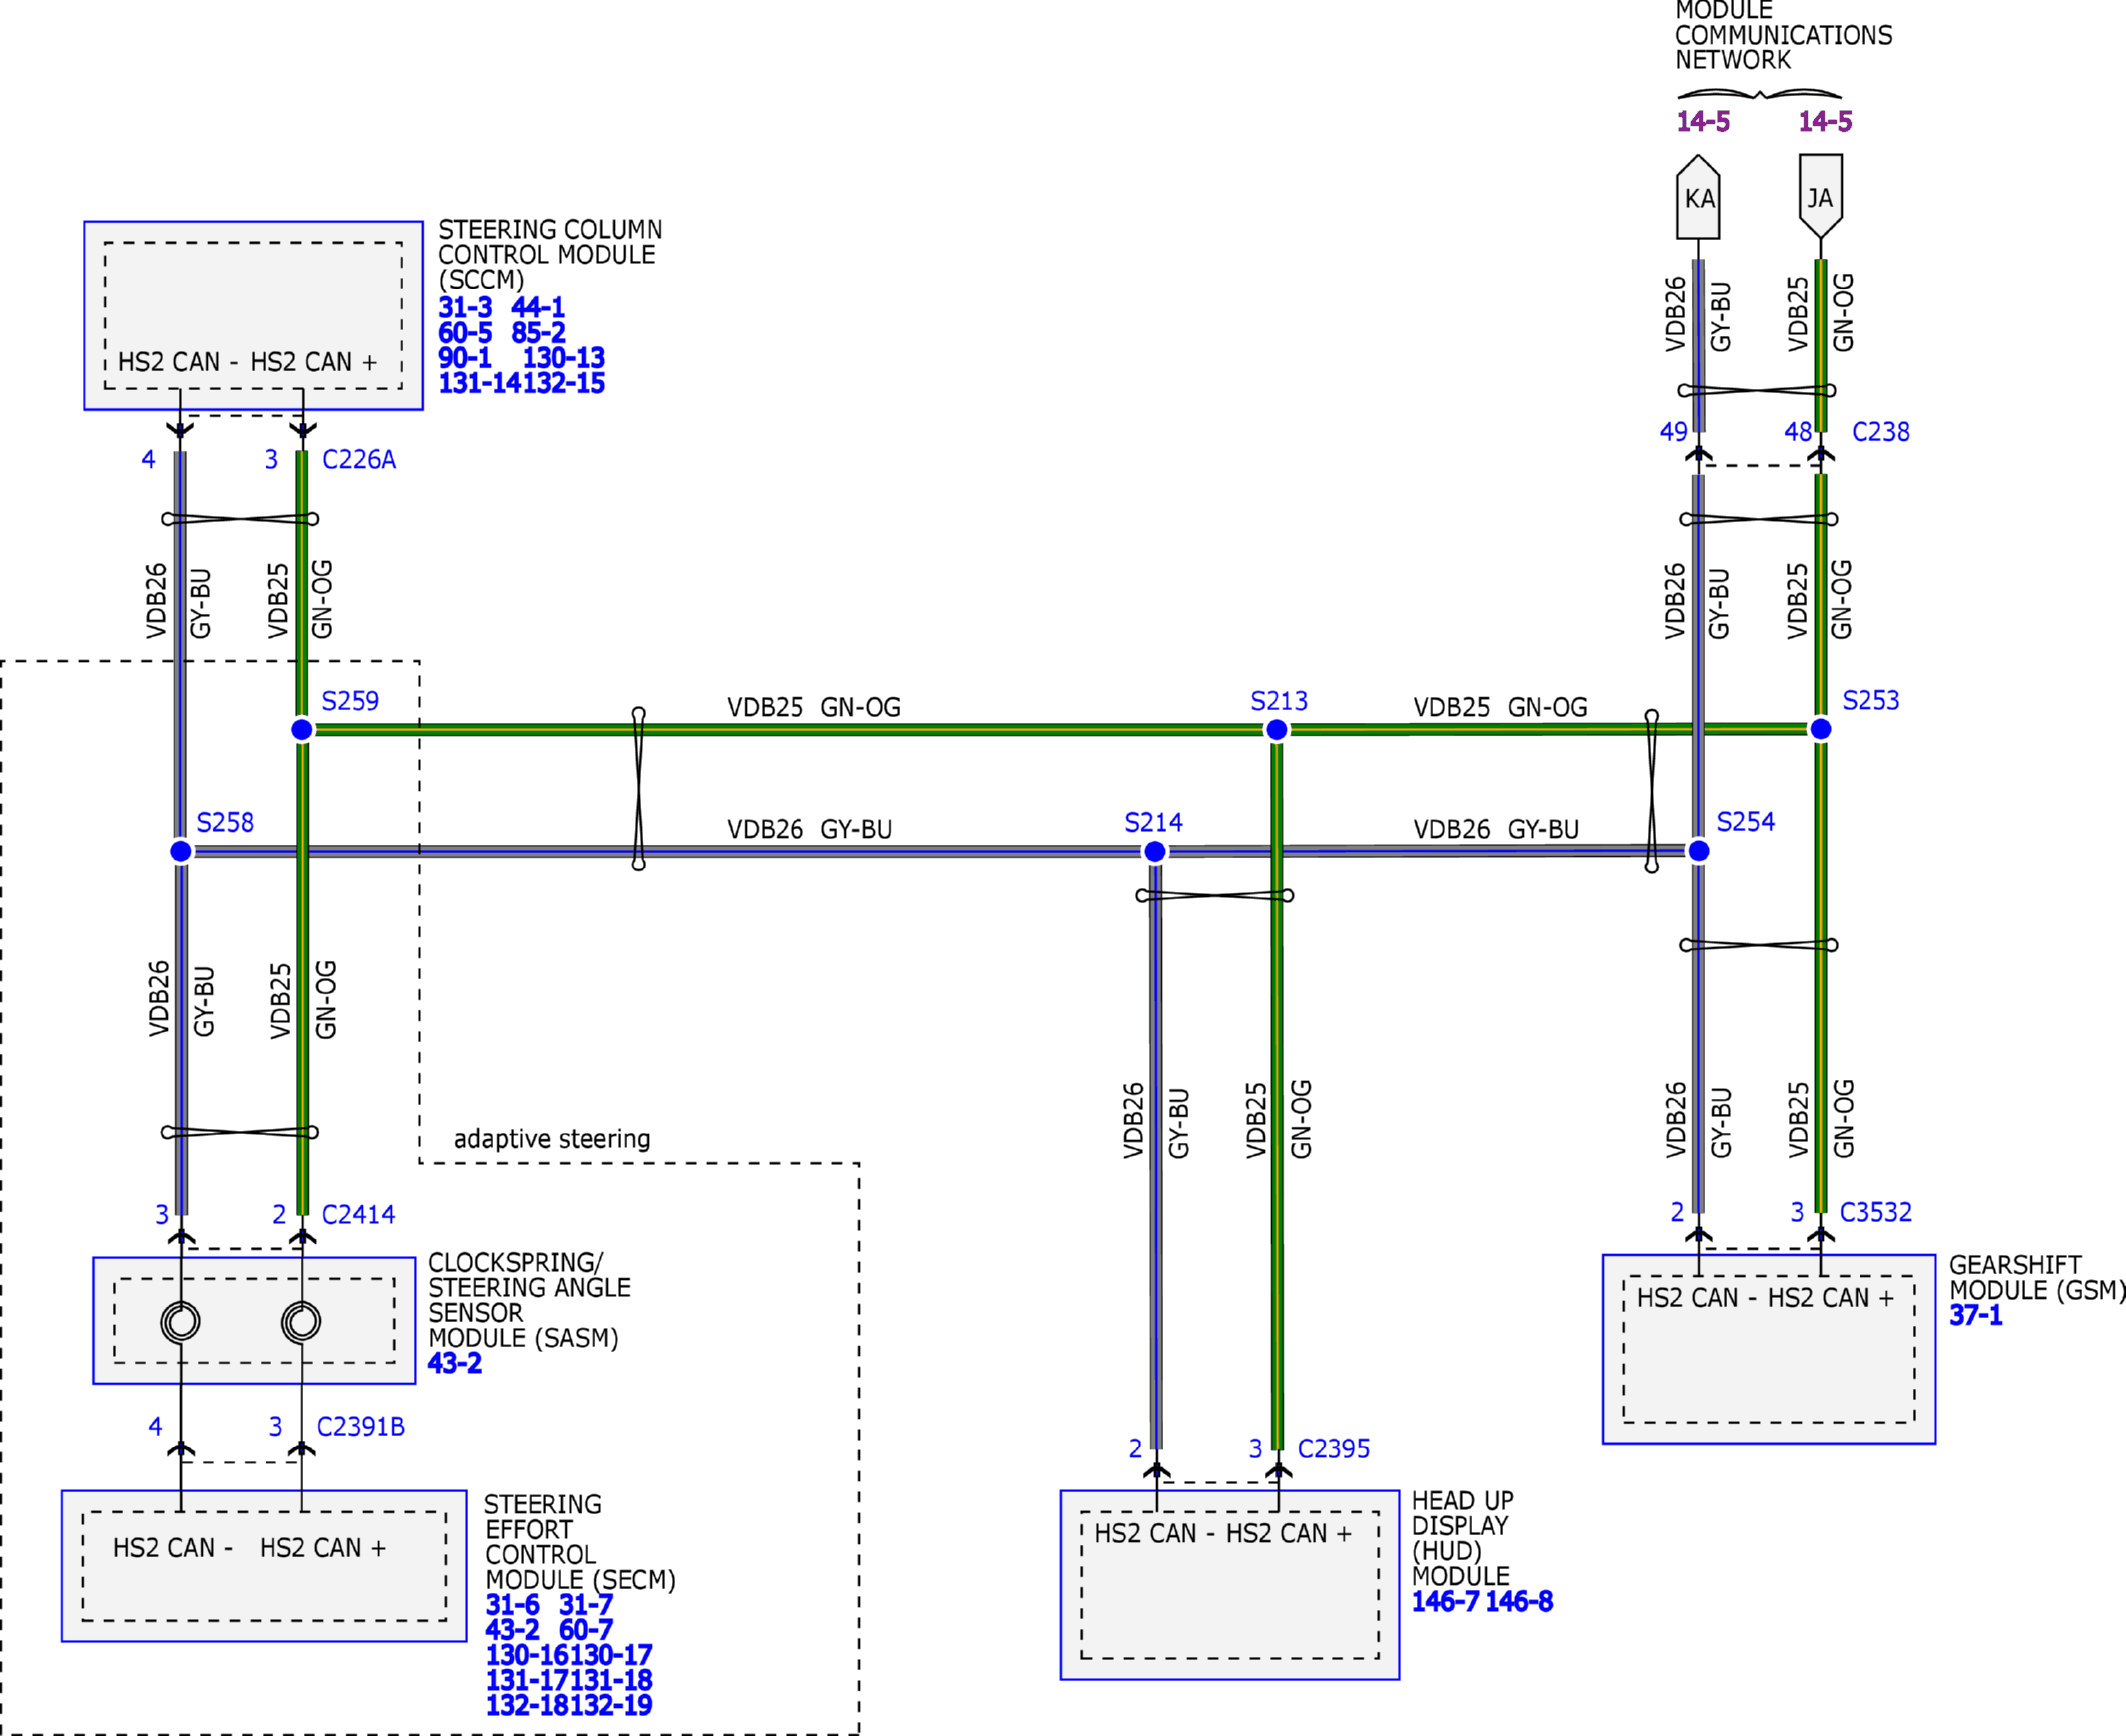Click the S253 splice dot
The height and width of the screenshot is (1736, 2126).
(x=1820, y=729)
